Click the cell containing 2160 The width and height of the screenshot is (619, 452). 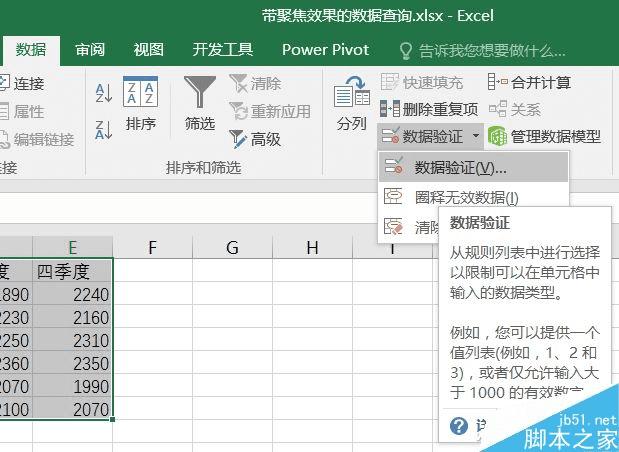click(x=73, y=317)
